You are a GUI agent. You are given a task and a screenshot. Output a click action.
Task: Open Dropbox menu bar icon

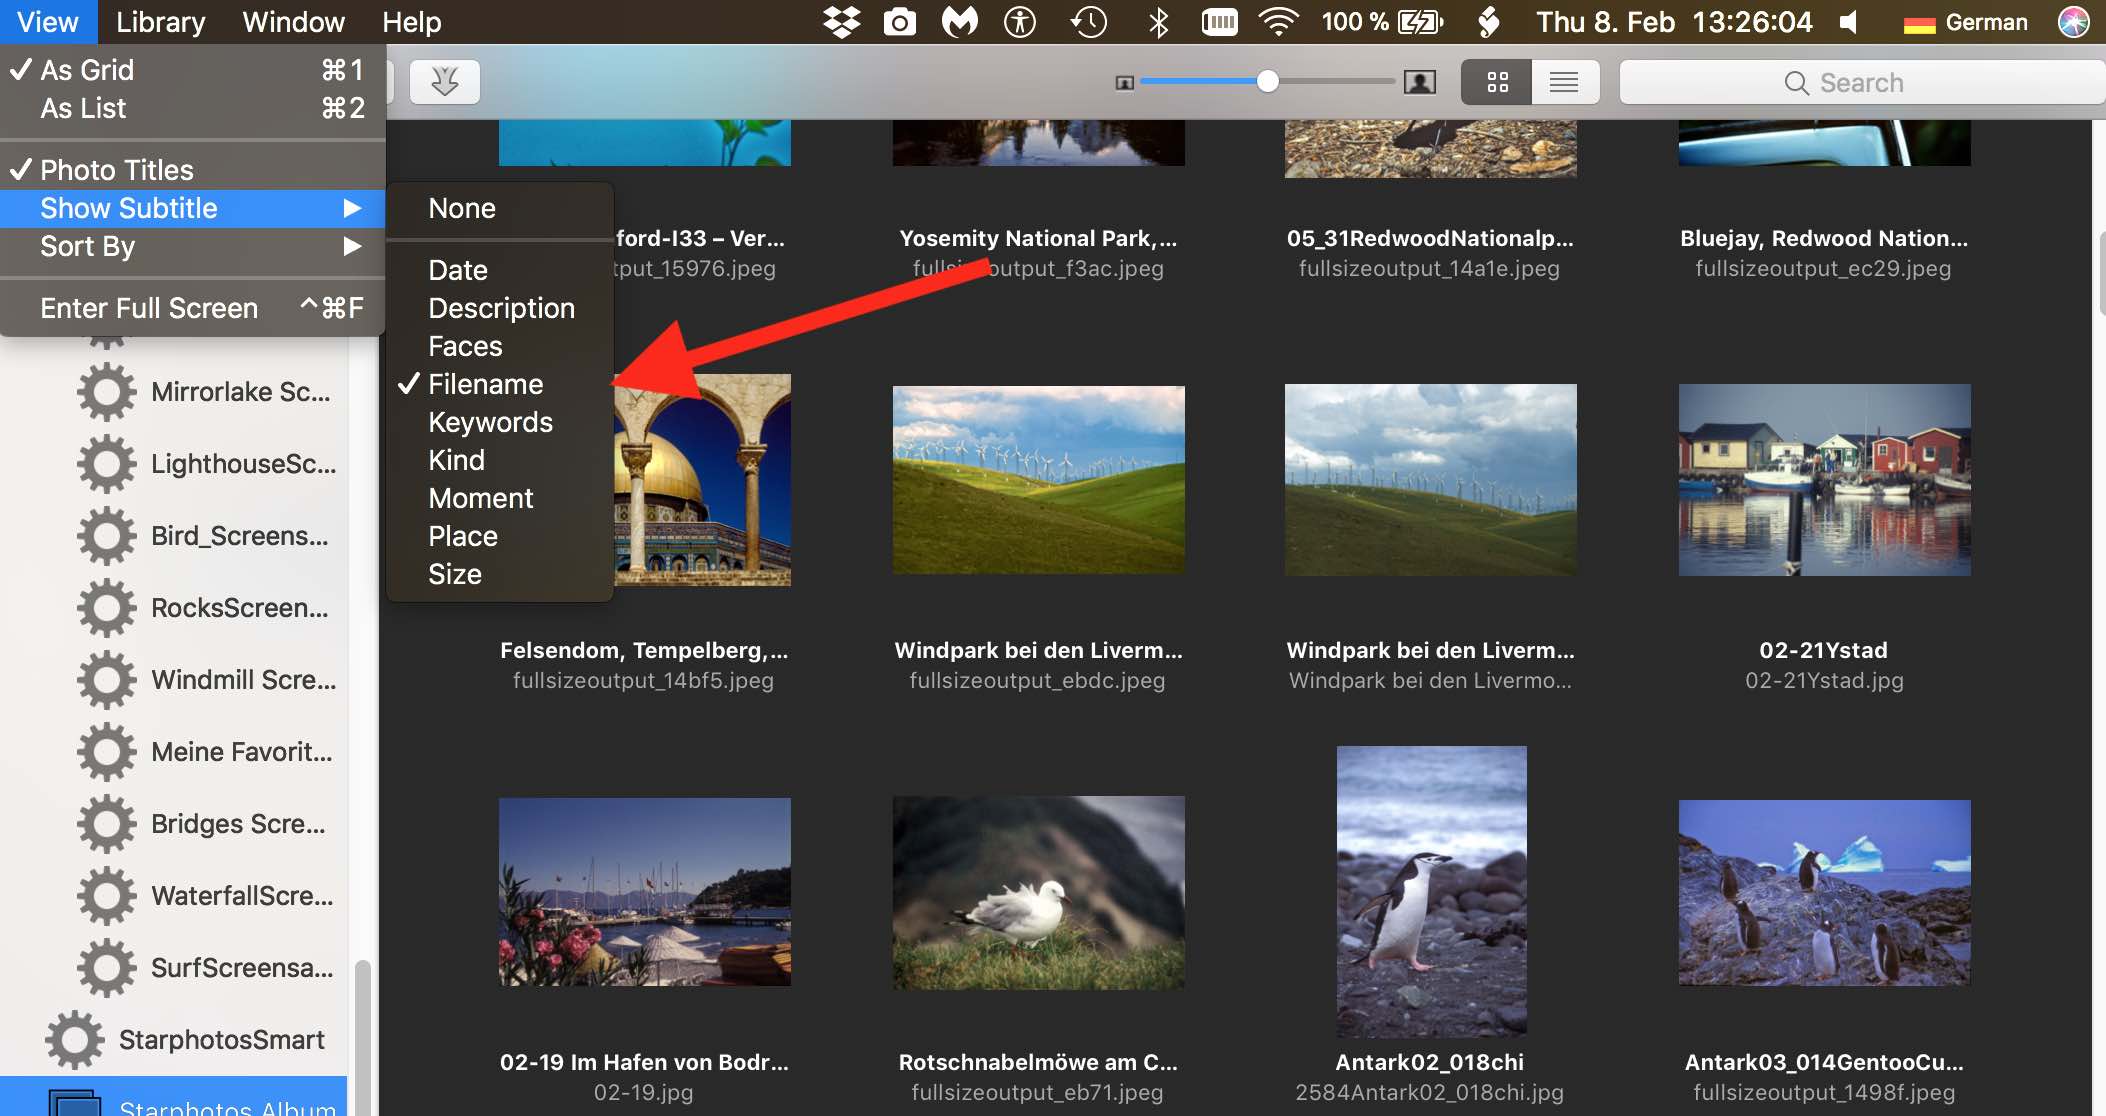(x=841, y=22)
